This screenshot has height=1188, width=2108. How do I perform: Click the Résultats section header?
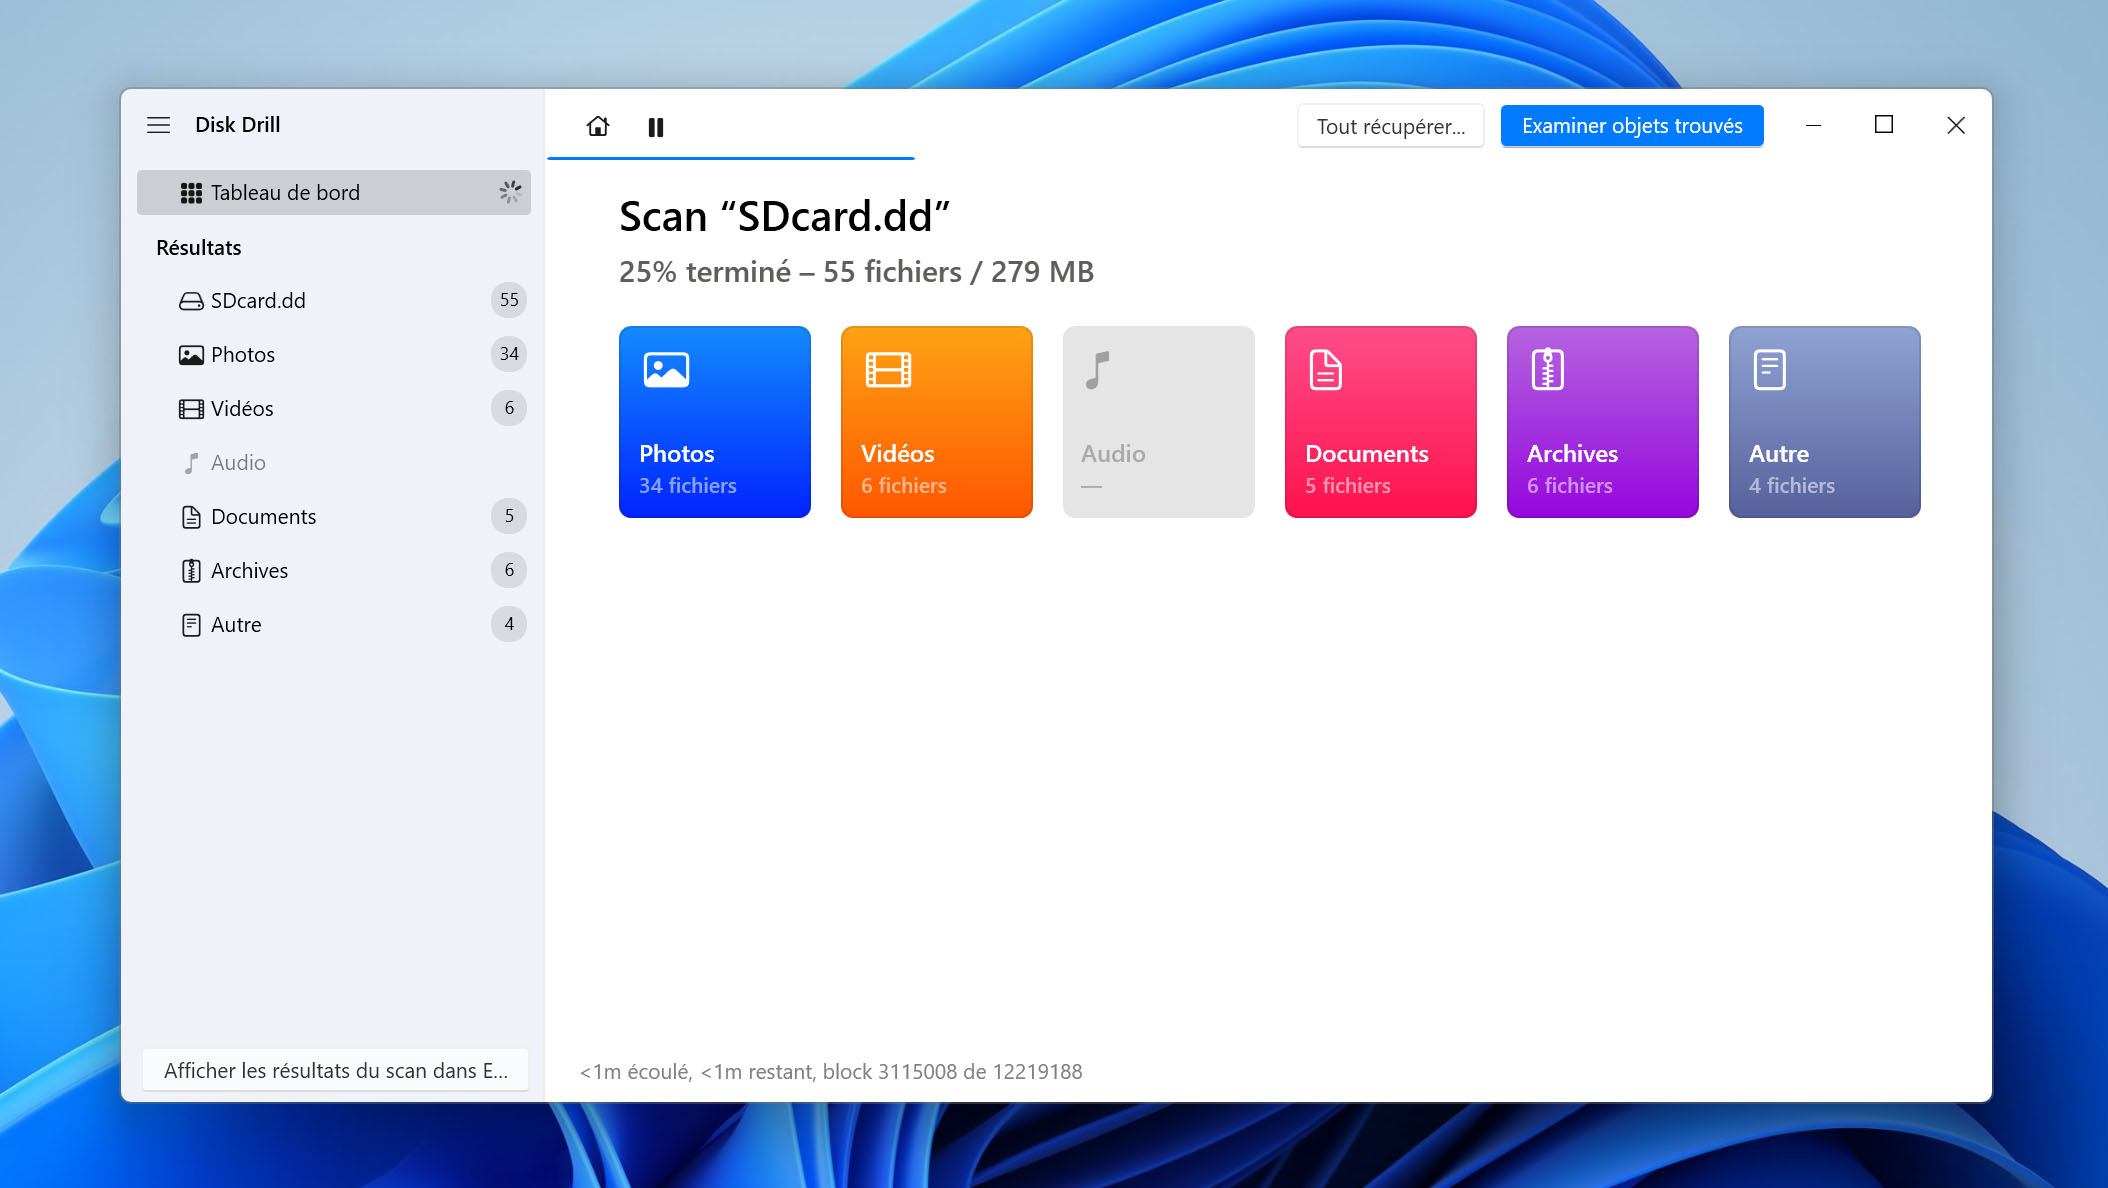(x=199, y=248)
